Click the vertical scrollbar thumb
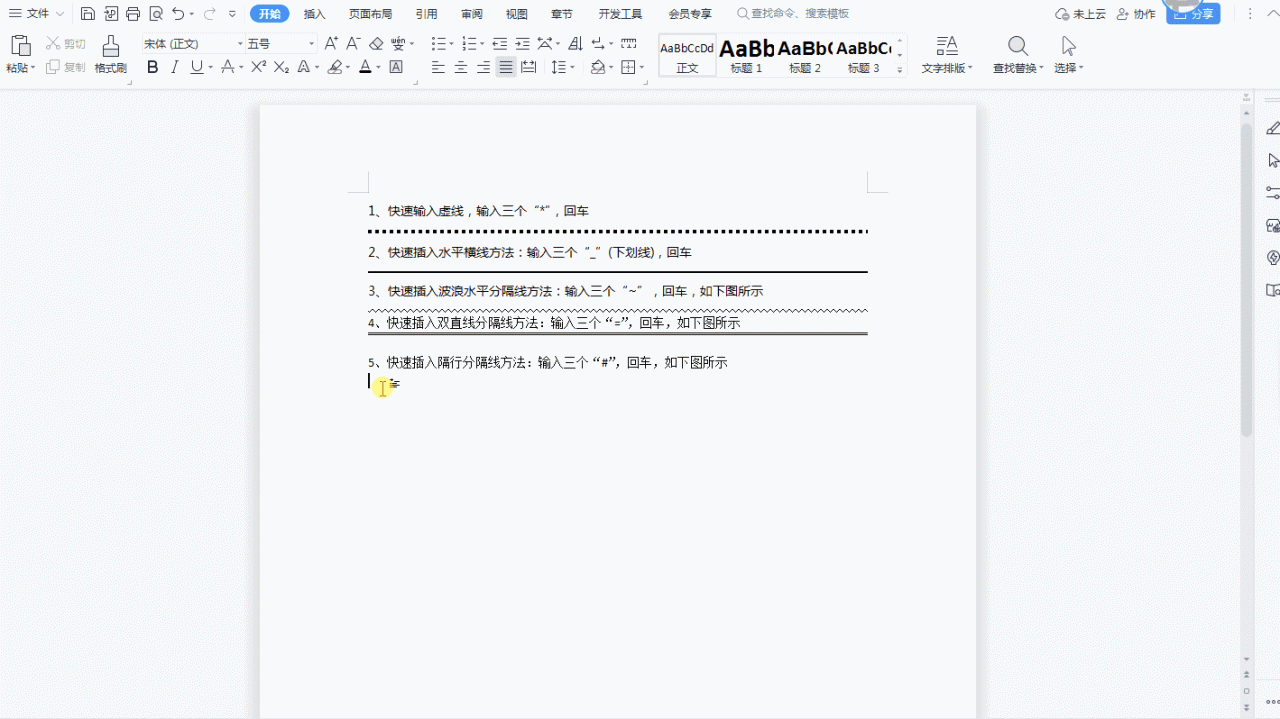This screenshot has height=719, width=1280. point(1246,280)
